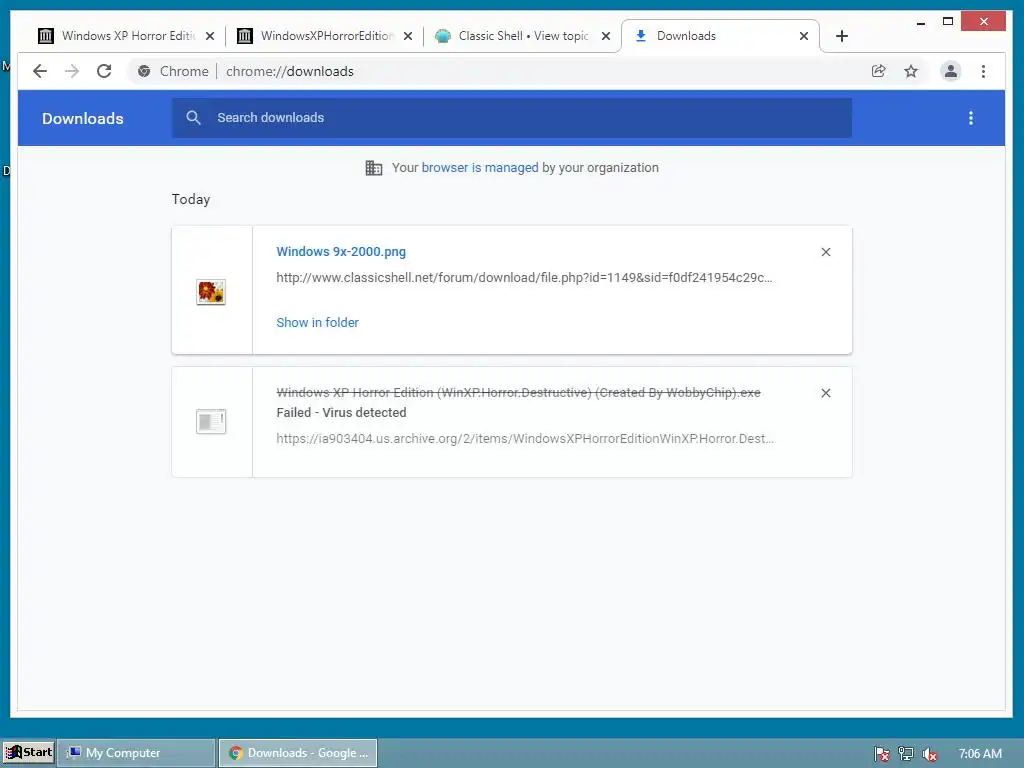Open the managed organization building icon
Screen dimensions: 1024x768
374,168
